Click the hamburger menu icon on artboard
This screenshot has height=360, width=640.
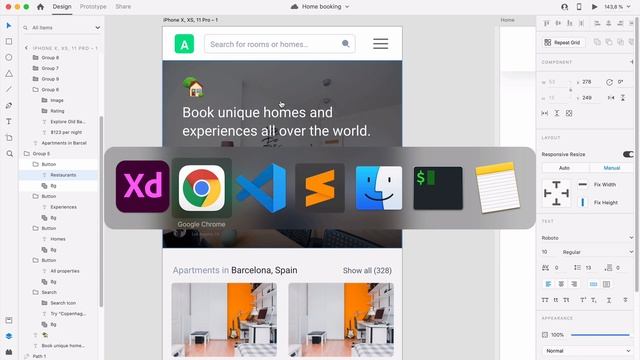pyautogui.click(x=380, y=44)
